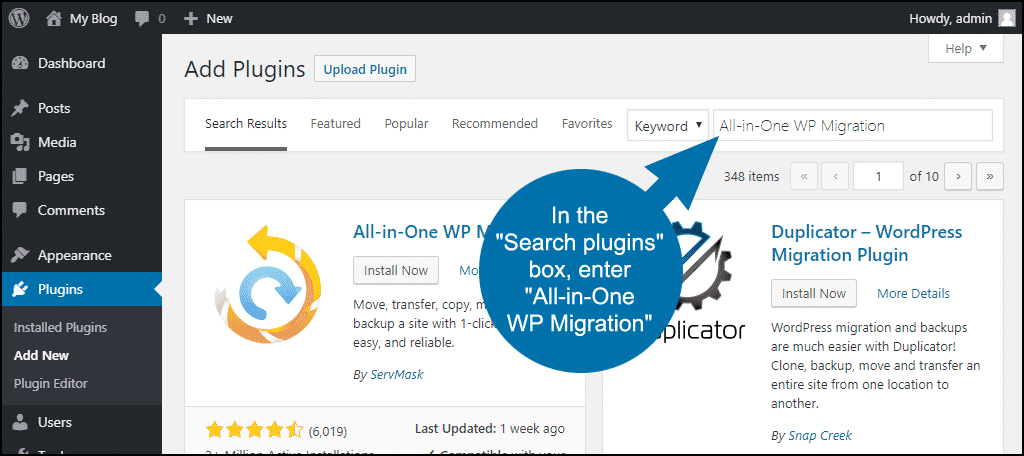Go to next results page
This screenshot has height=456, width=1024.
coord(958,176)
